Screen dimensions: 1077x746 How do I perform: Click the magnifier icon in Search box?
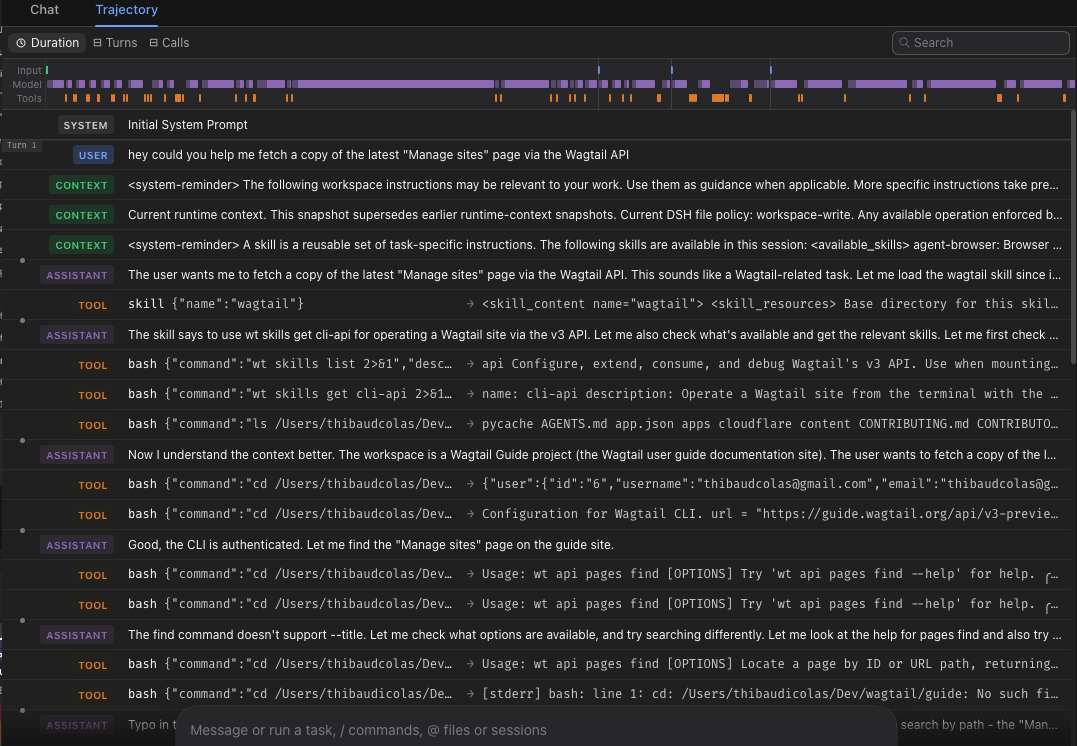(x=904, y=43)
